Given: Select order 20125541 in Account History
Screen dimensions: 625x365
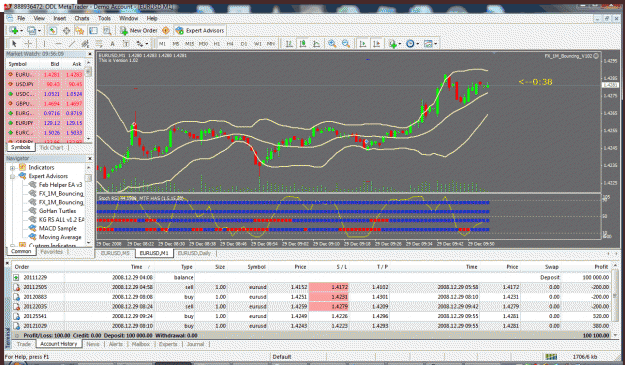Looking at the screenshot, I should (311, 316).
